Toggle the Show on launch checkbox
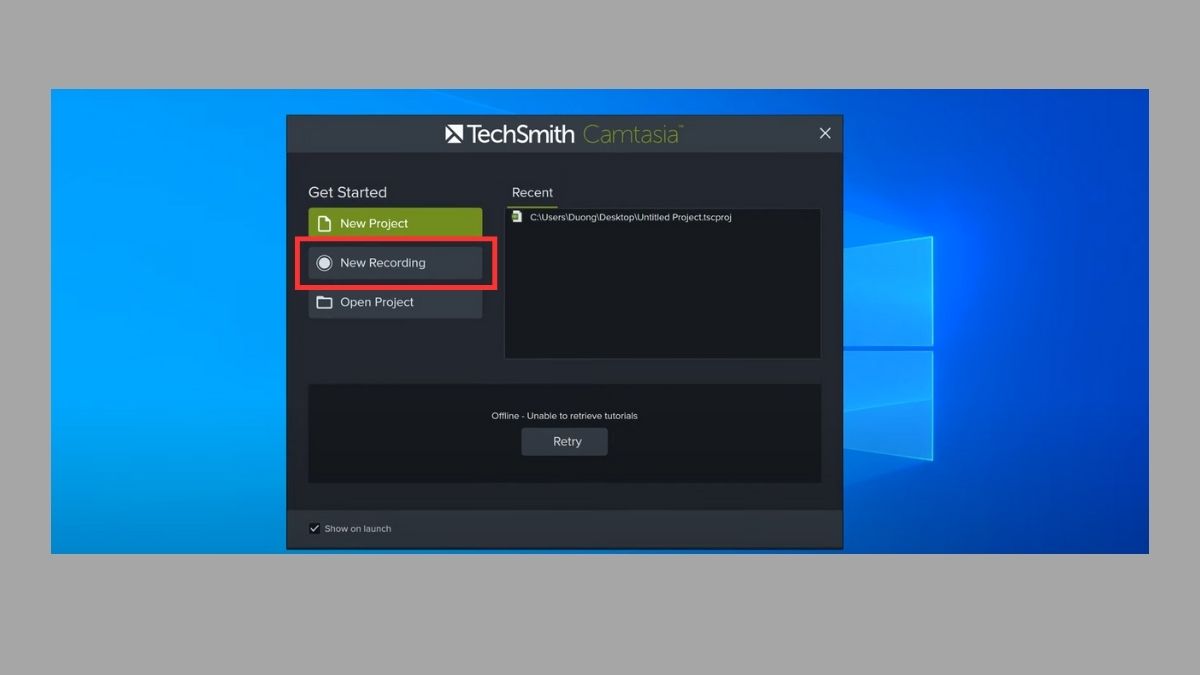Viewport: 1200px width, 675px height. coord(315,528)
